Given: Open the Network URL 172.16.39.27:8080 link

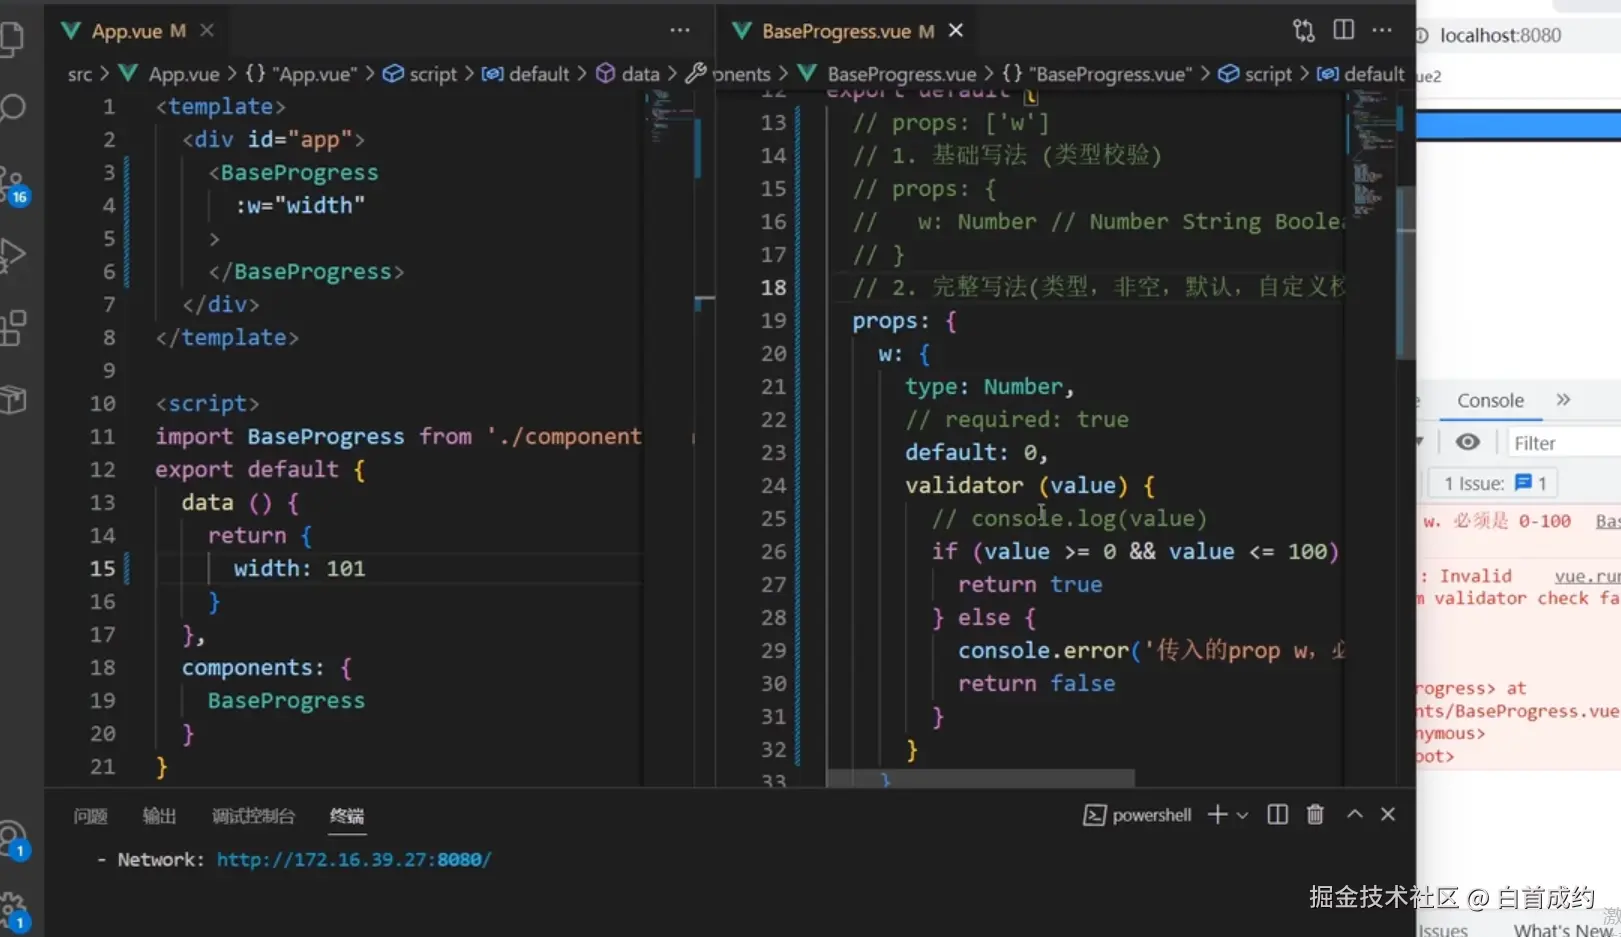Looking at the screenshot, I should pyautogui.click(x=354, y=859).
